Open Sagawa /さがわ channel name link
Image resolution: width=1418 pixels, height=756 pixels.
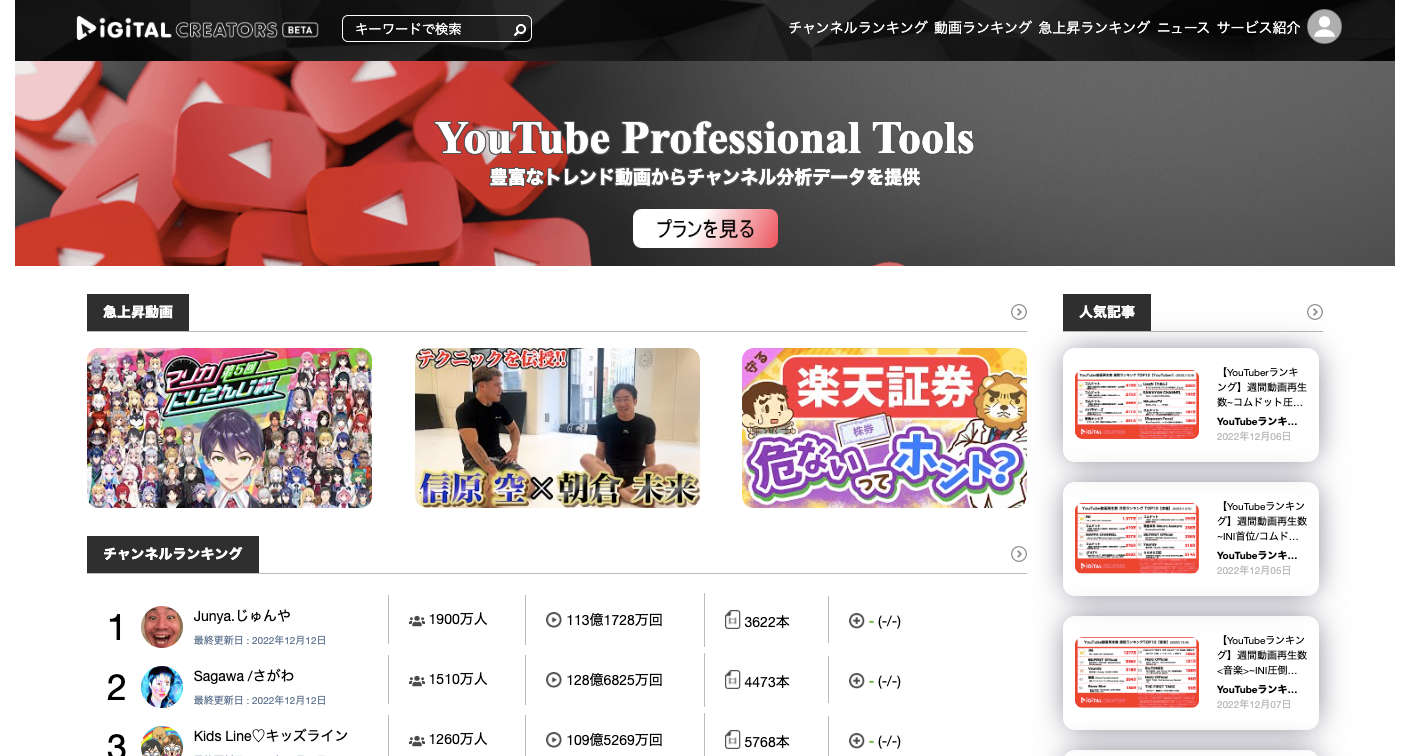[x=244, y=676]
